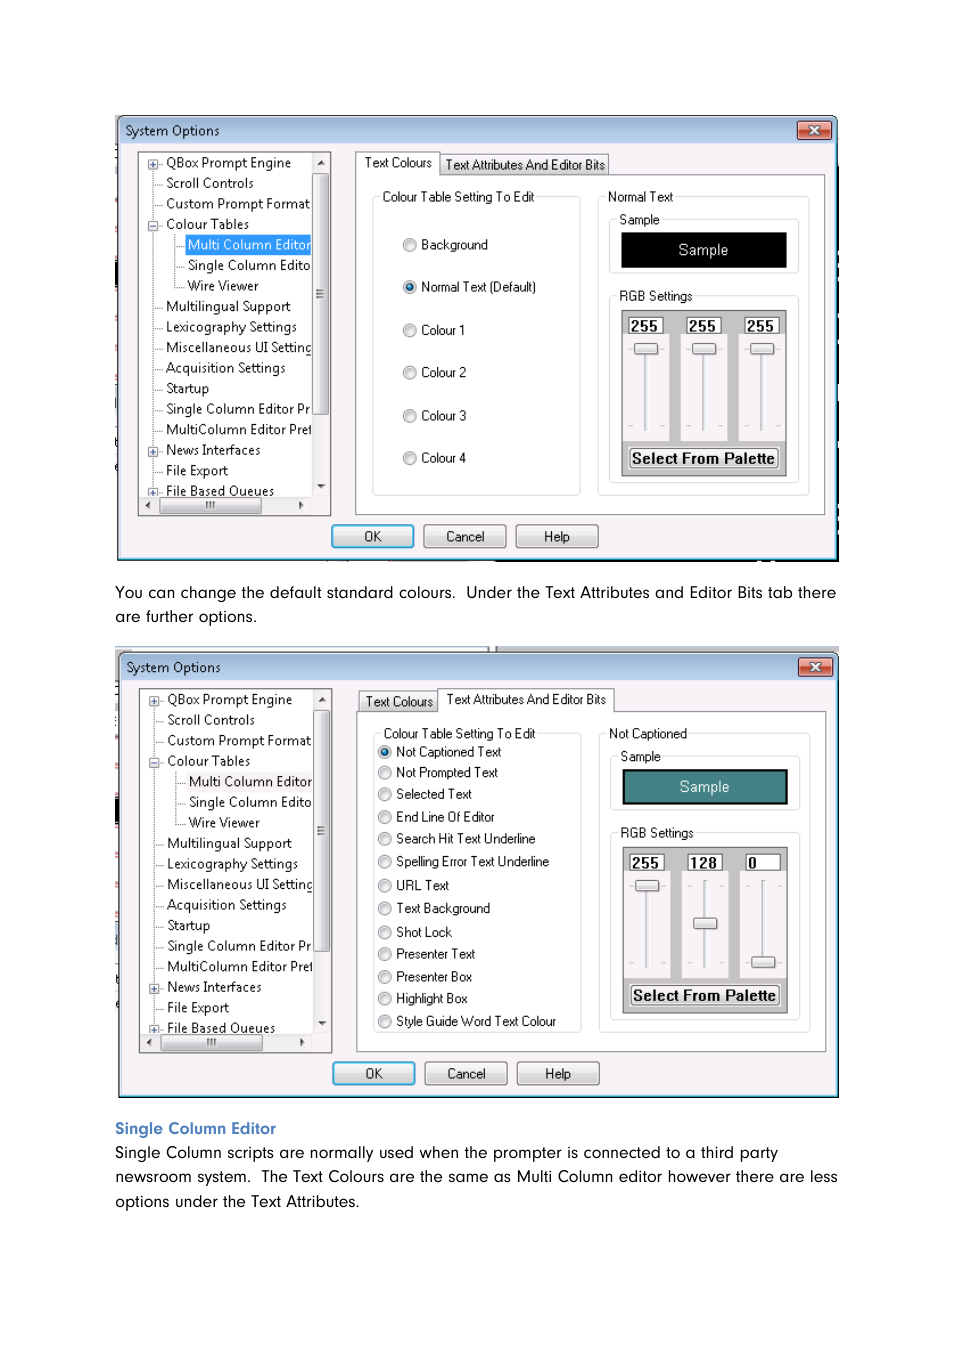The height and width of the screenshot is (1350, 954).
Task: Expand QBox Prompt Engine in upper tree
Action: 153,164
